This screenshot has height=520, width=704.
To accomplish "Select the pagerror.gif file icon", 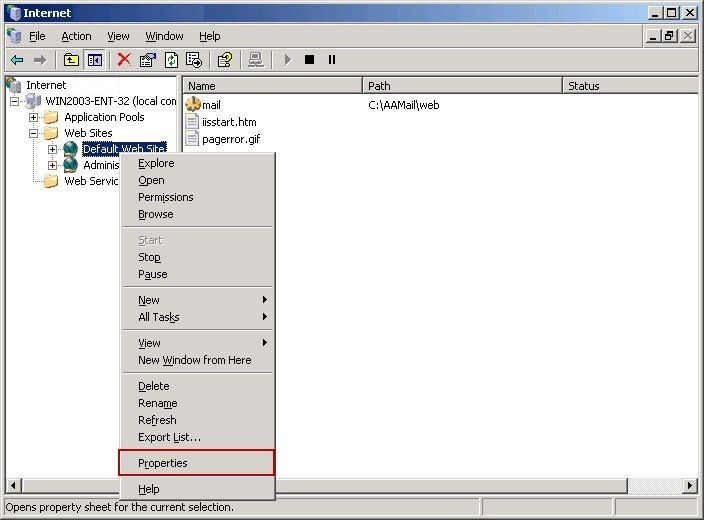I will [192, 139].
